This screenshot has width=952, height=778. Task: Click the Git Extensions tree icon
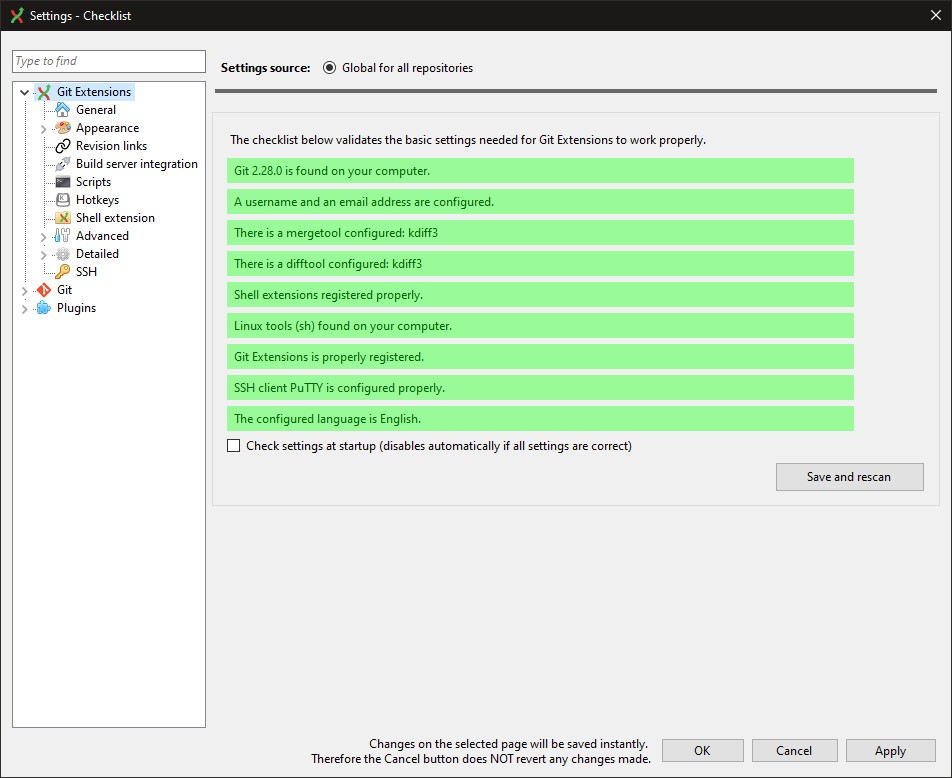click(x=44, y=92)
